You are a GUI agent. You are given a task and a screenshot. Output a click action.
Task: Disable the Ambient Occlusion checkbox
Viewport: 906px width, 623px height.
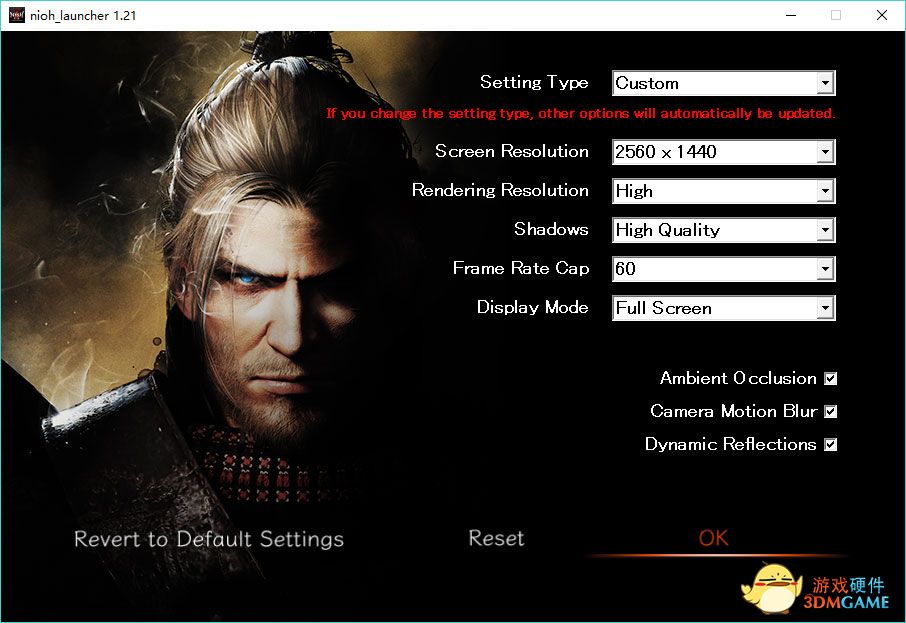coord(831,379)
